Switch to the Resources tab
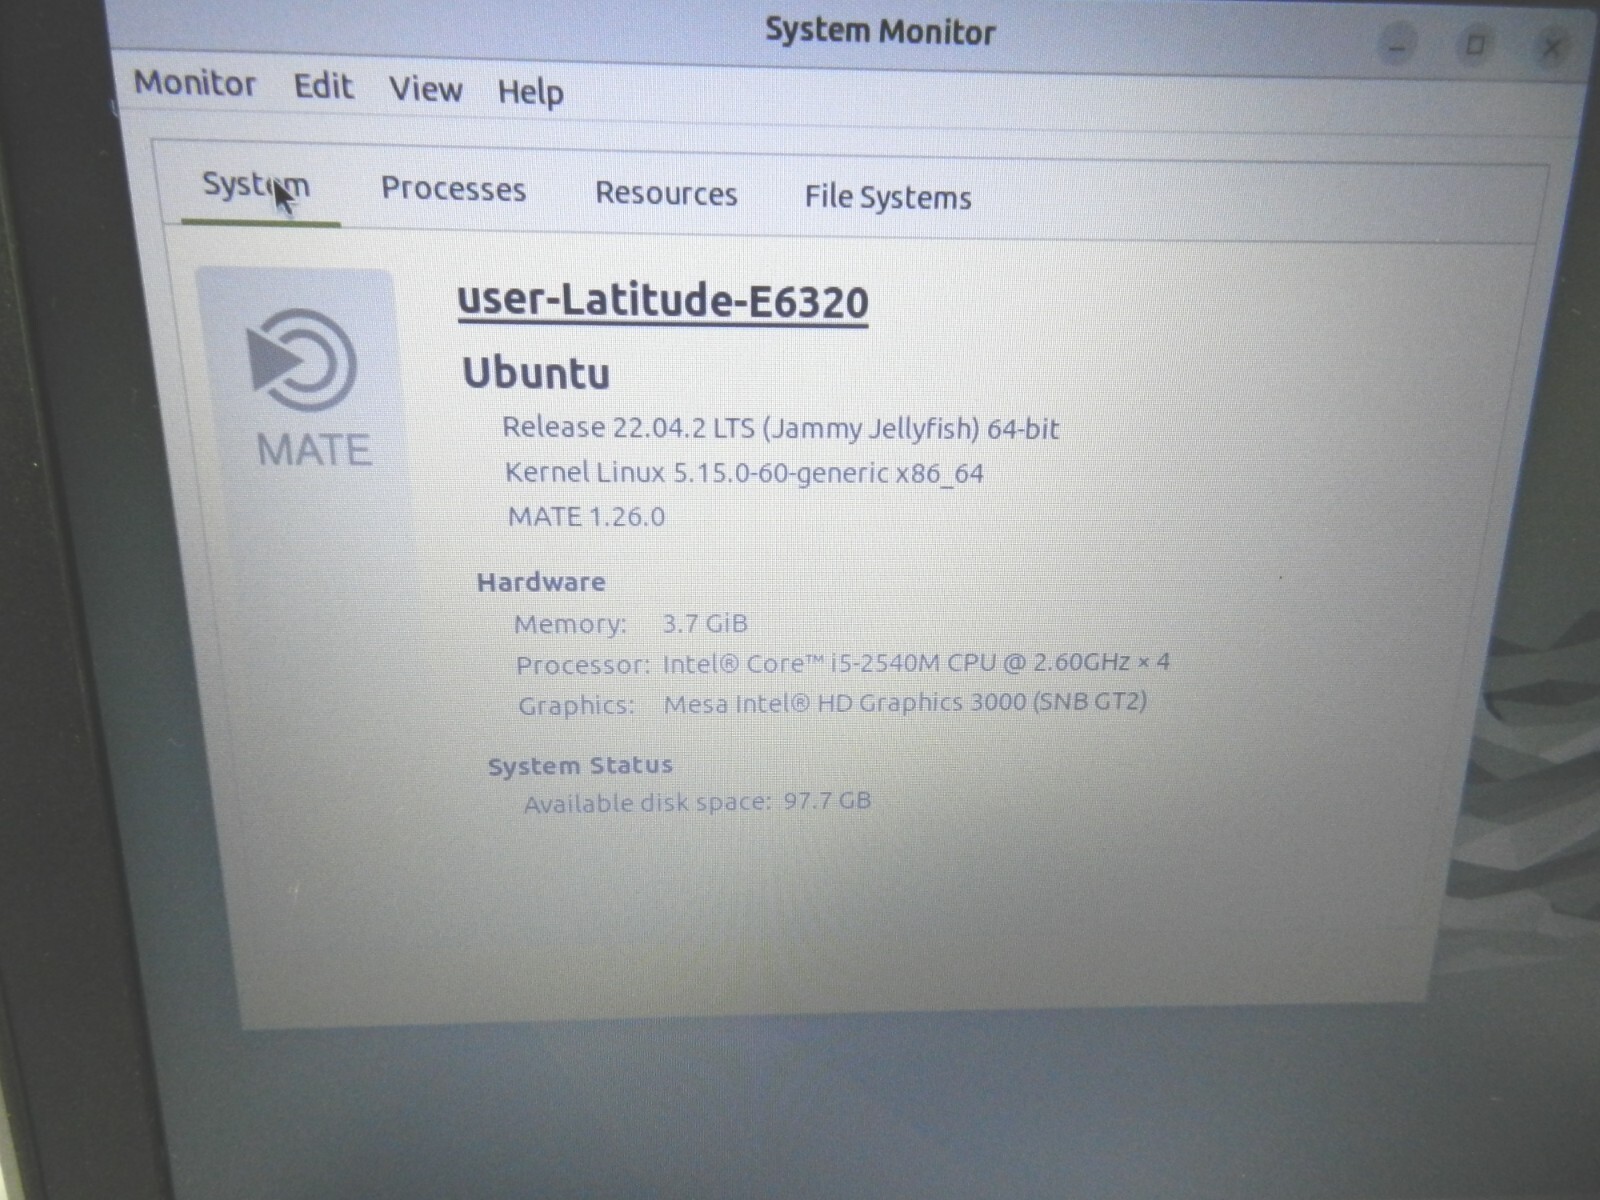The width and height of the screenshot is (1600, 1200). tap(666, 193)
